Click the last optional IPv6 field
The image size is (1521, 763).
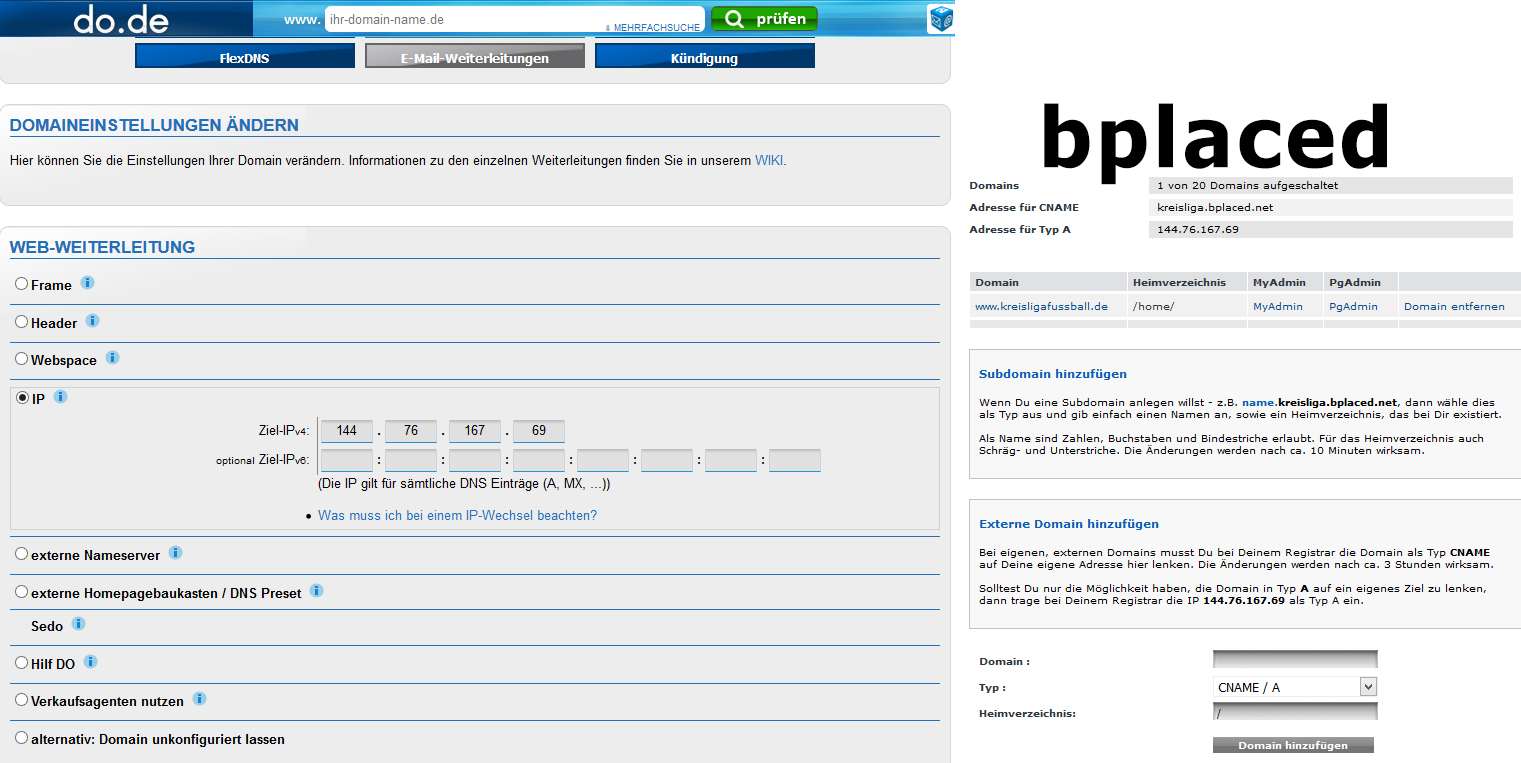point(795,461)
